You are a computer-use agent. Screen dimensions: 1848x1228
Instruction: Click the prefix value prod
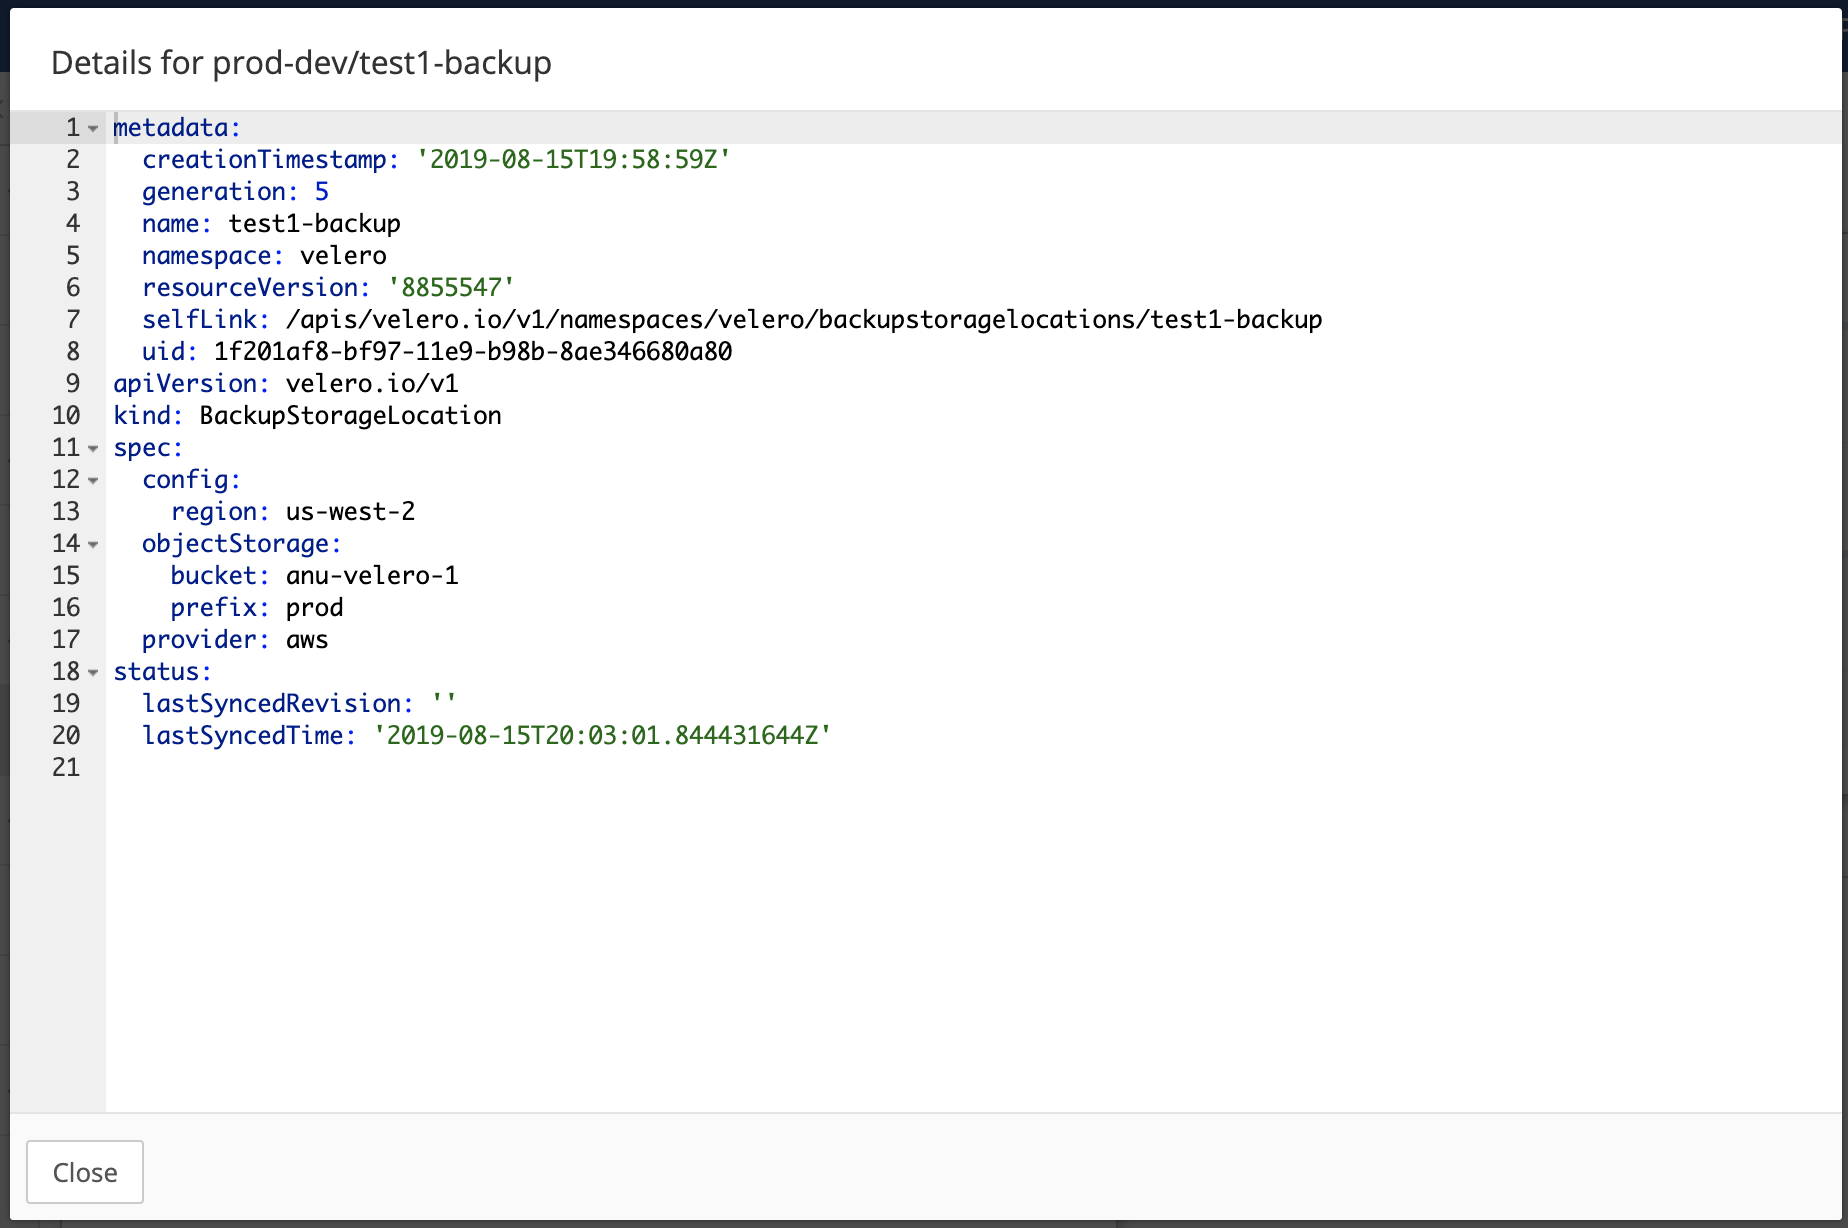tap(314, 608)
